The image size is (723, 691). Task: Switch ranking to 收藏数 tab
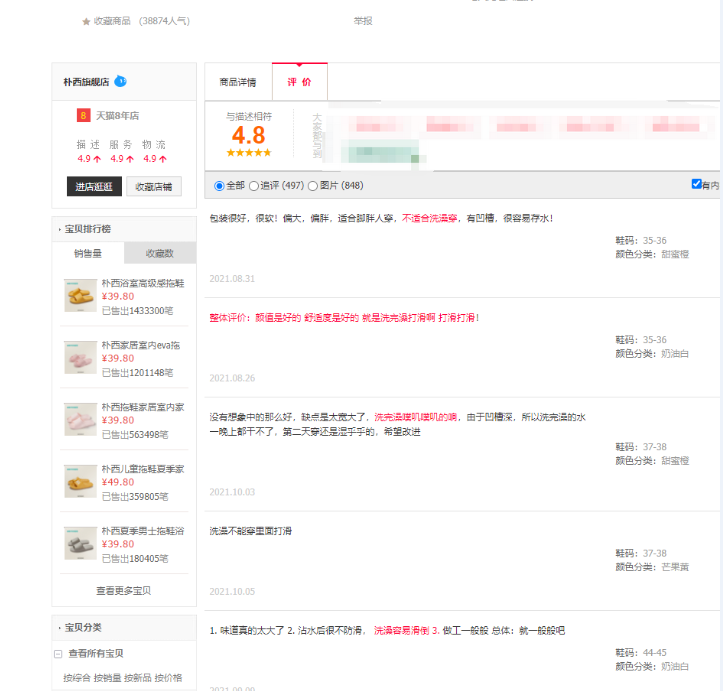pyautogui.click(x=160, y=253)
